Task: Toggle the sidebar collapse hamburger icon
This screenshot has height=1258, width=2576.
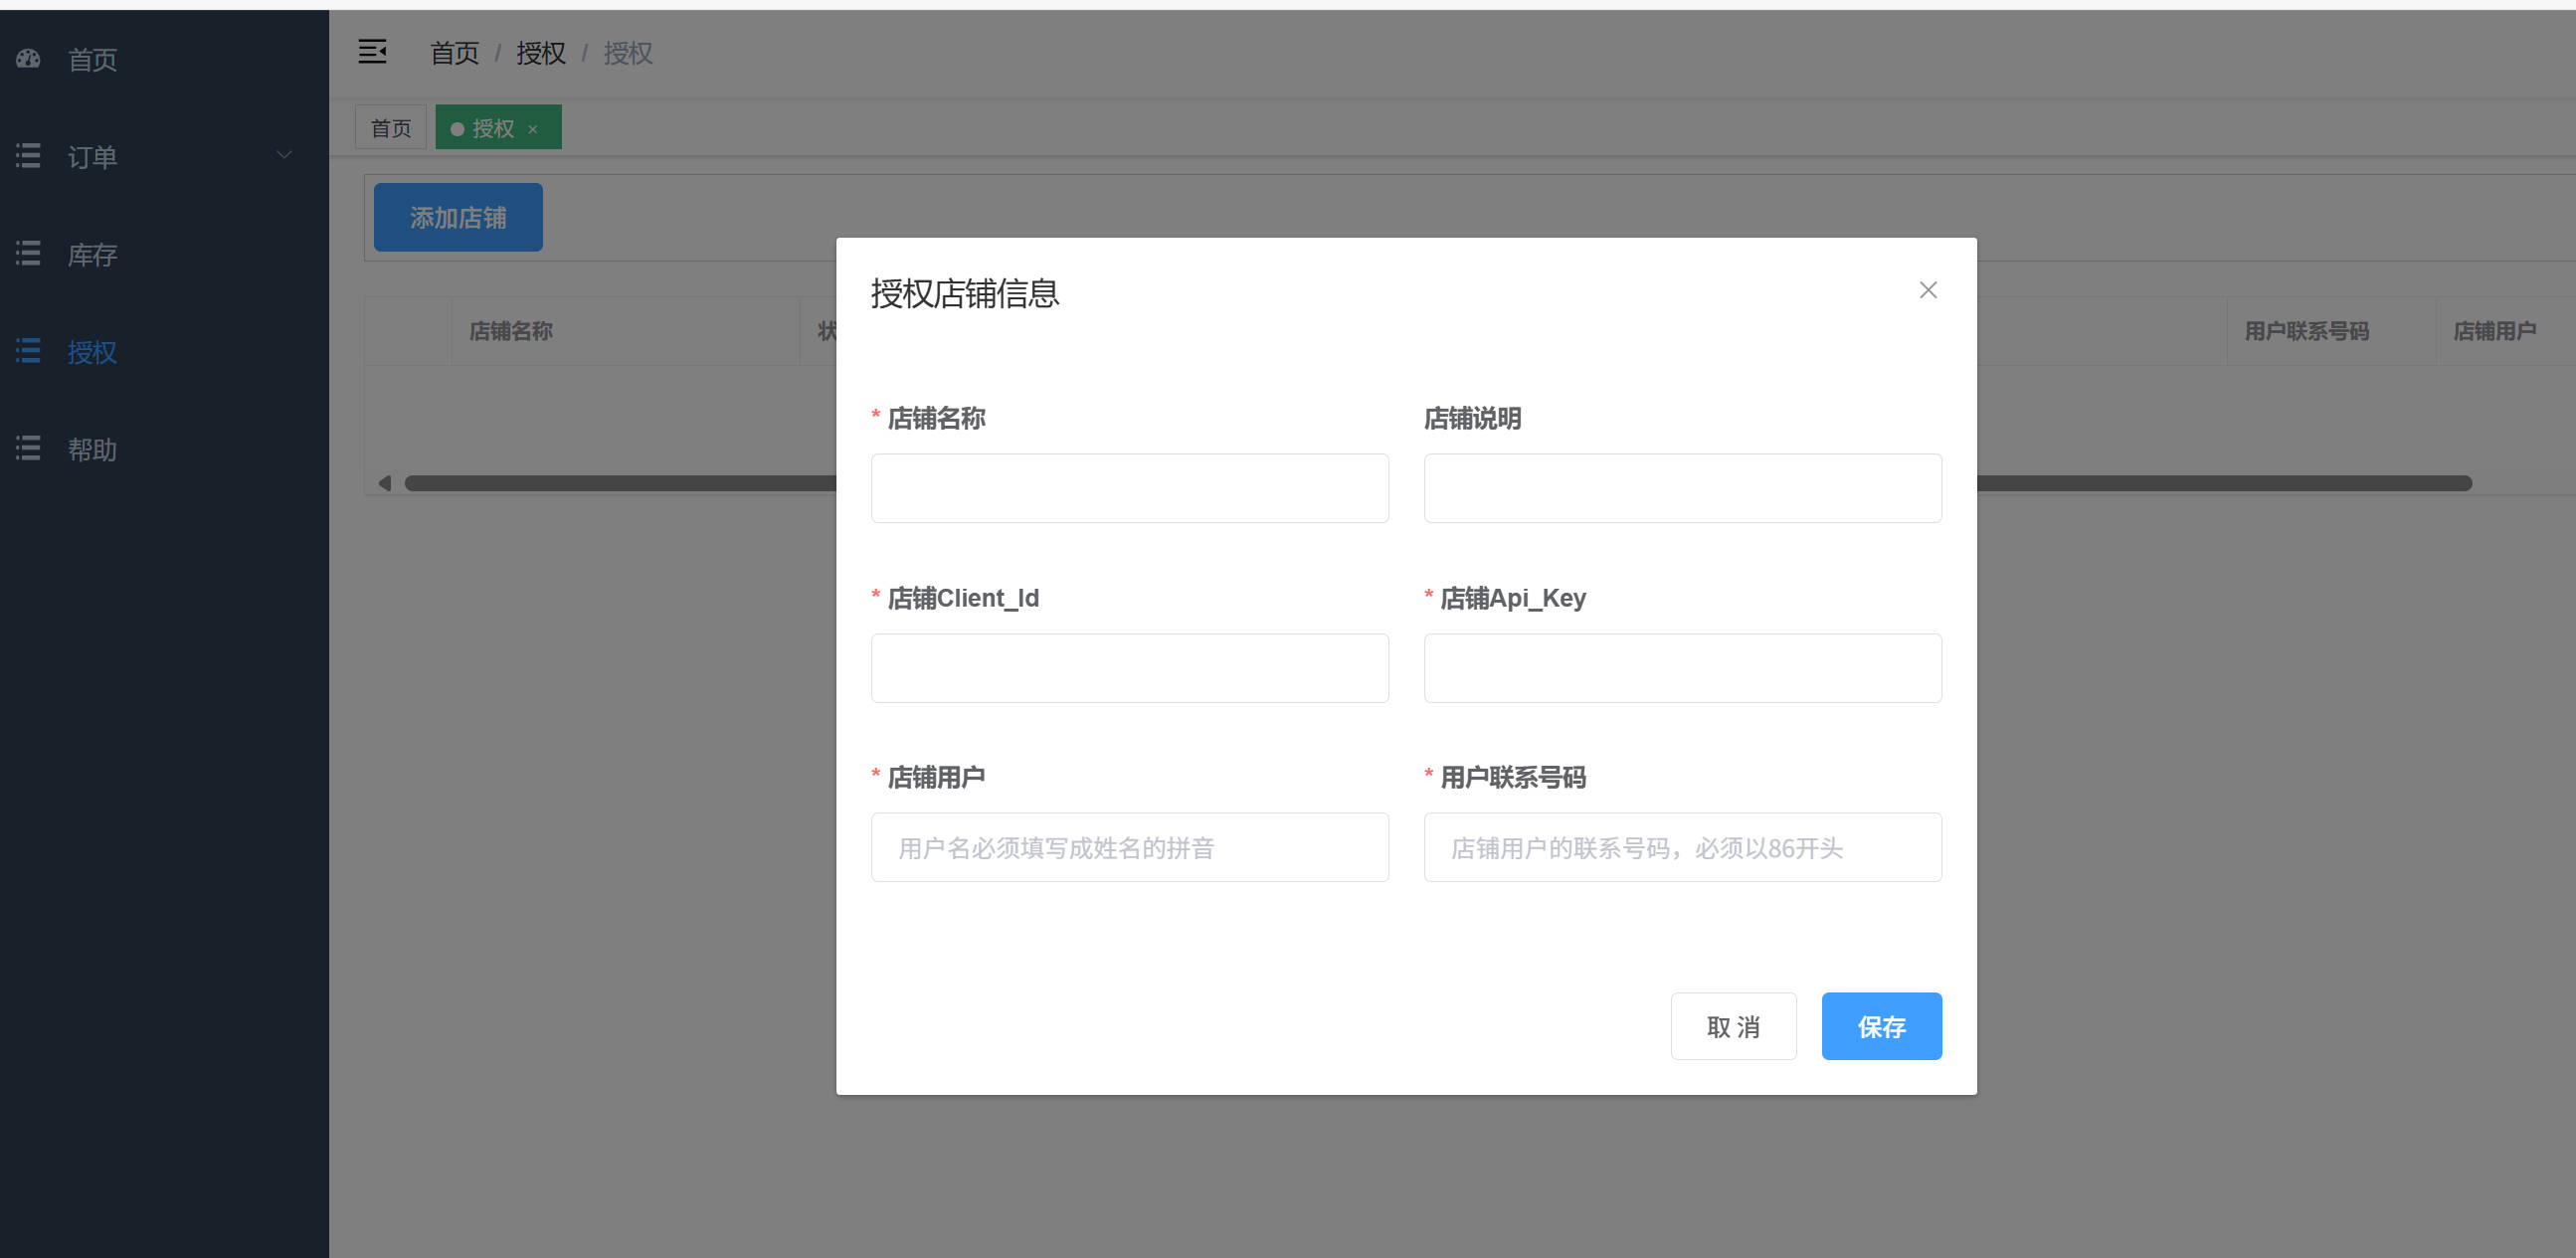Action: coord(372,52)
